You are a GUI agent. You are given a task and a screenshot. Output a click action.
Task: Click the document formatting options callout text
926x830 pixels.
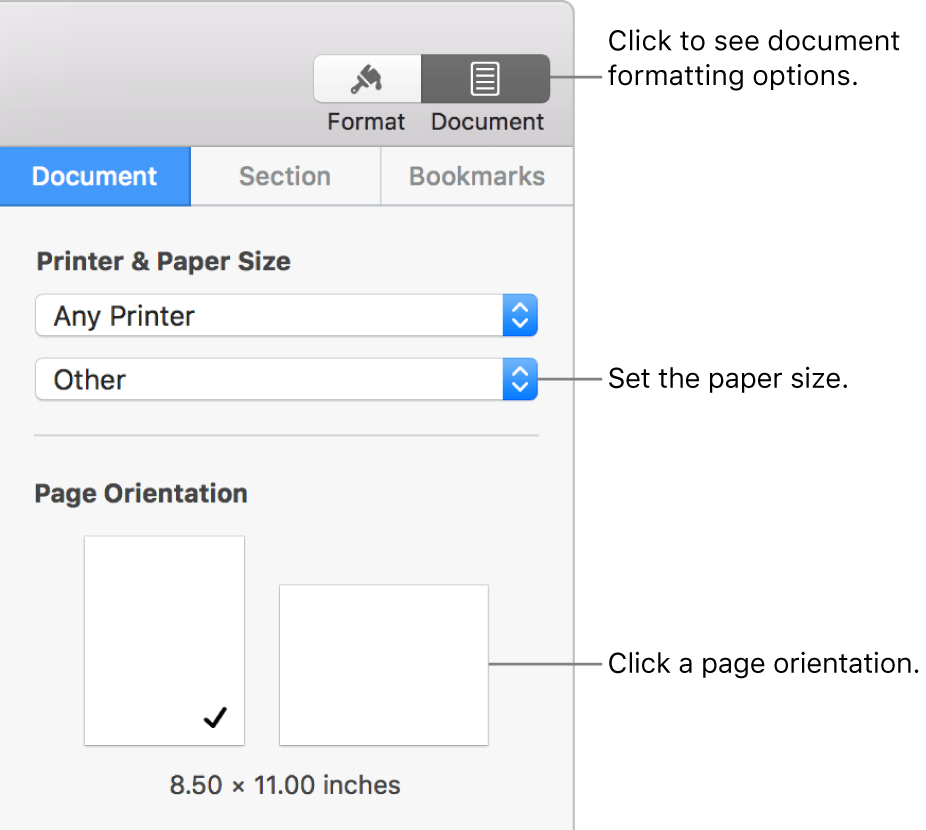tap(754, 58)
